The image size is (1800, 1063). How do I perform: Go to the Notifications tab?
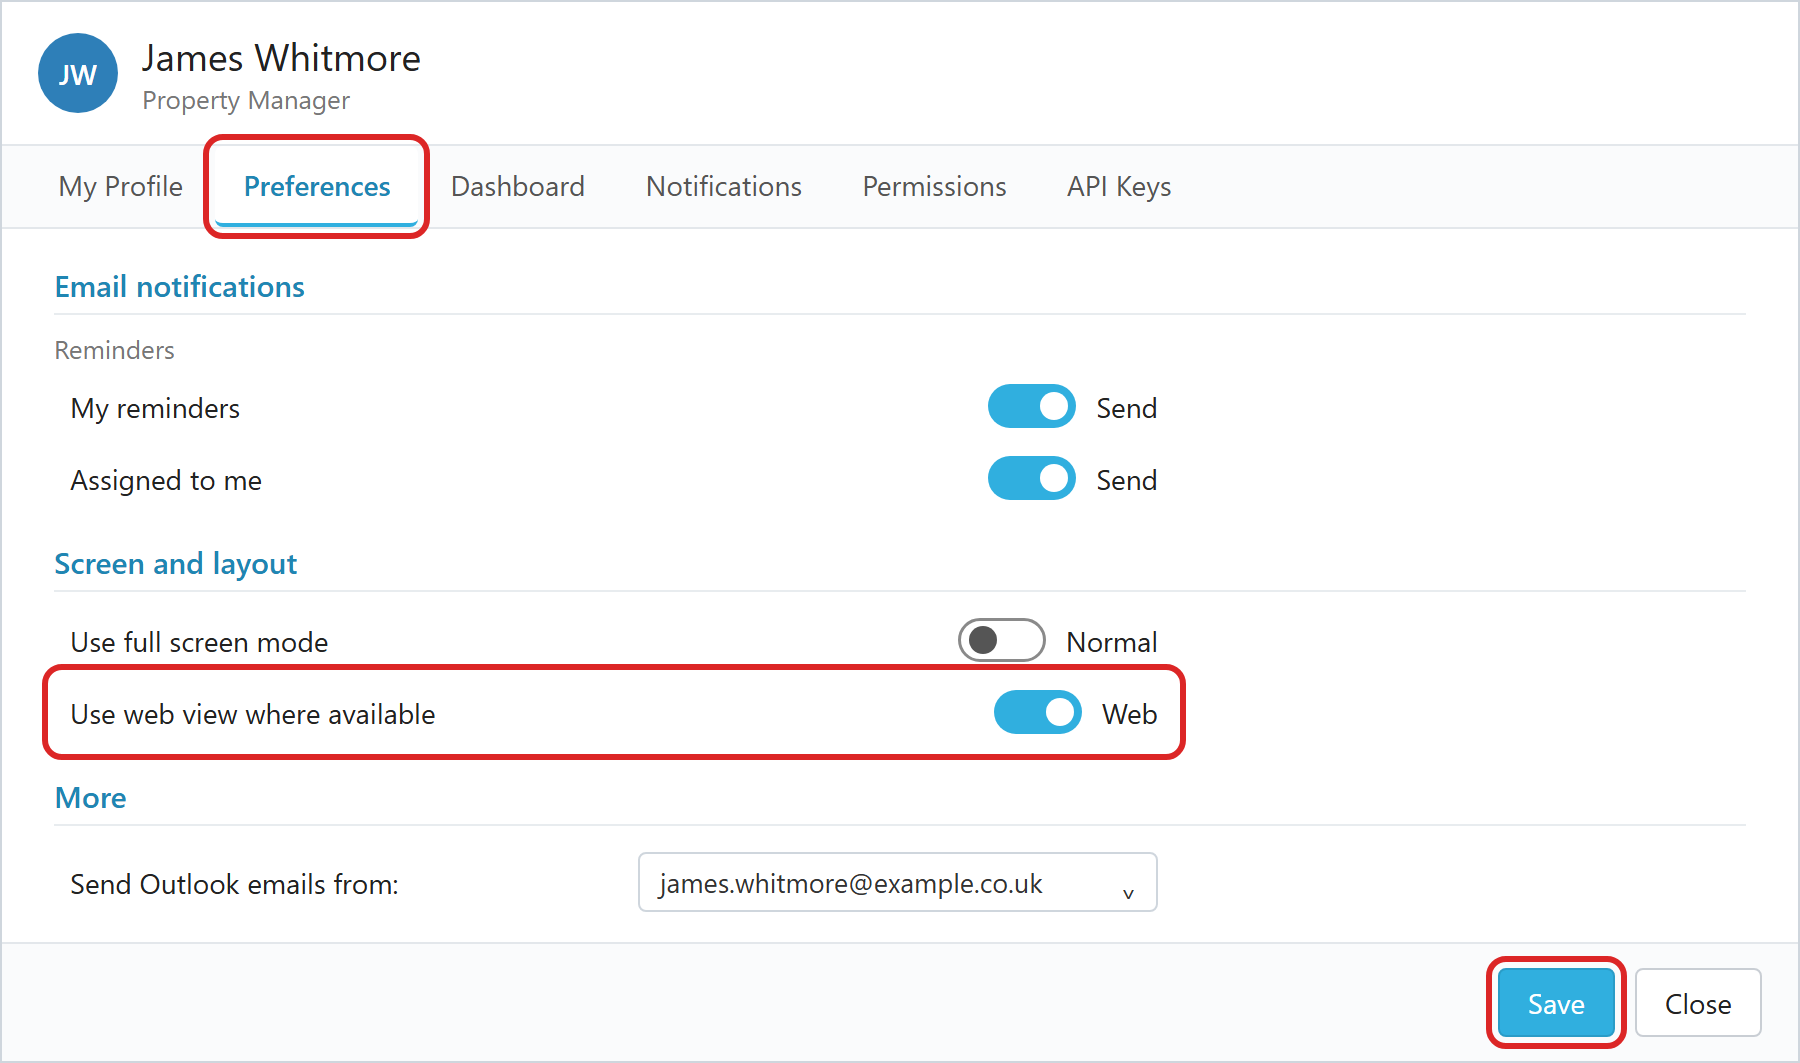pyautogui.click(x=724, y=187)
